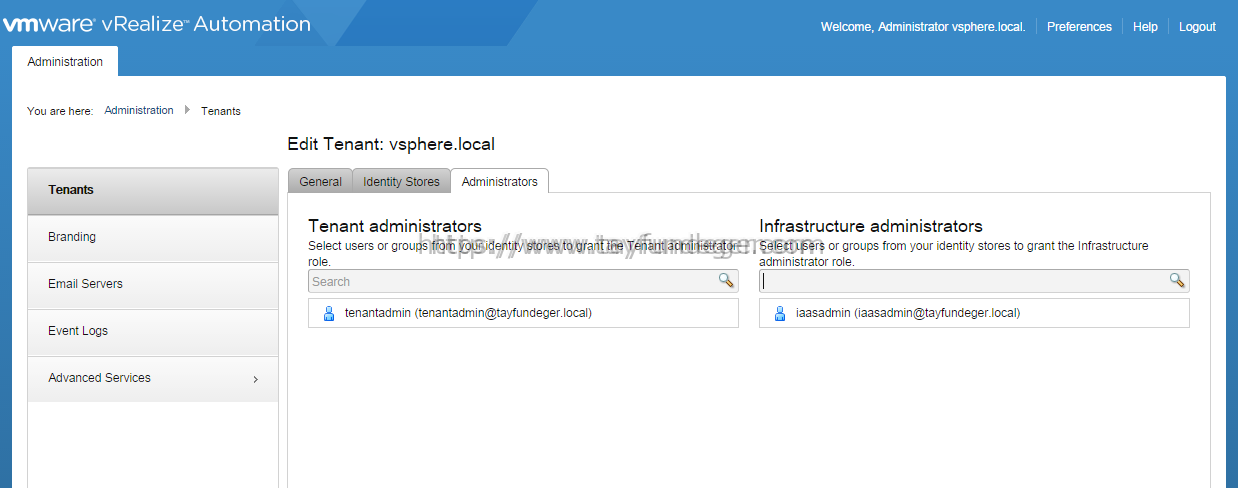The height and width of the screenshot is (488, 1238).
Task: Switch to the Identity Stores tab
Action: (401, 181)
